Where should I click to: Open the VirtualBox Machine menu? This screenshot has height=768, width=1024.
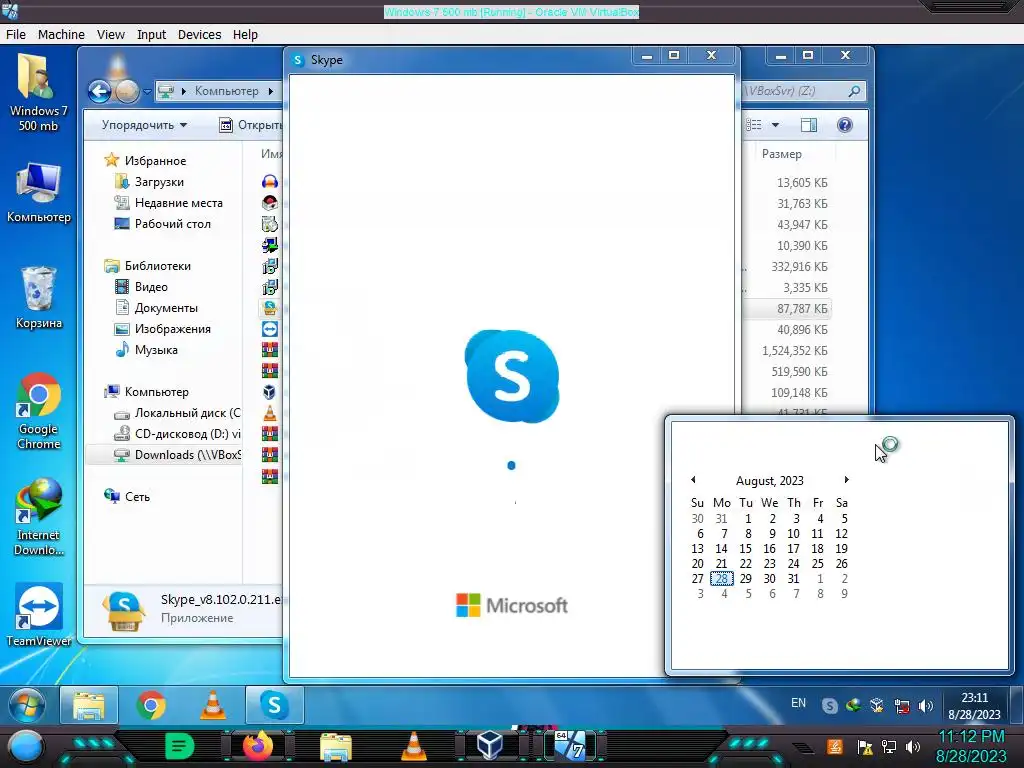pos(61,35)
